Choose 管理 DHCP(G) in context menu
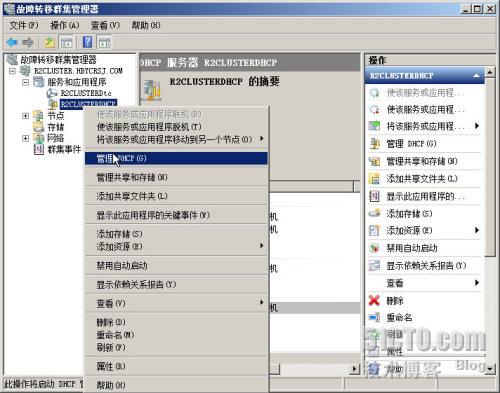Screen dimensions: 500x393 point(176,158)
